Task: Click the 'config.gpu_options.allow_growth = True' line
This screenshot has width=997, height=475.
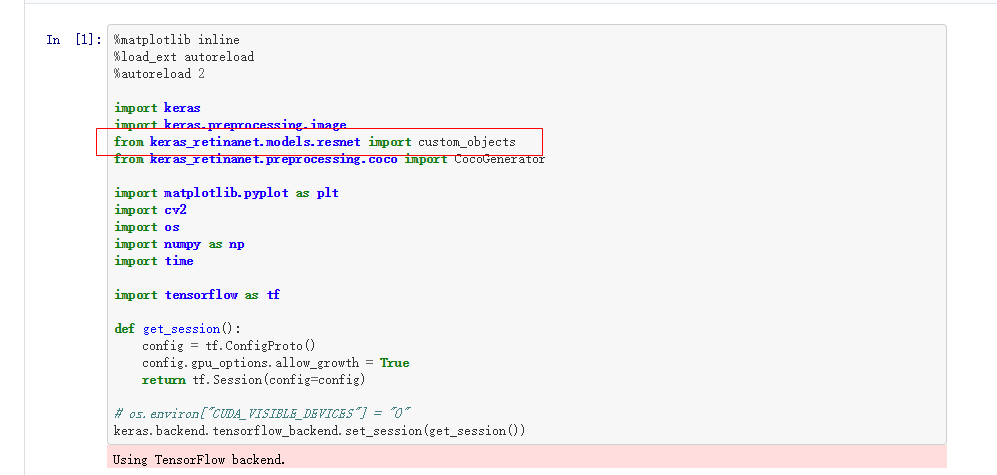Action: tap(275, 363)
